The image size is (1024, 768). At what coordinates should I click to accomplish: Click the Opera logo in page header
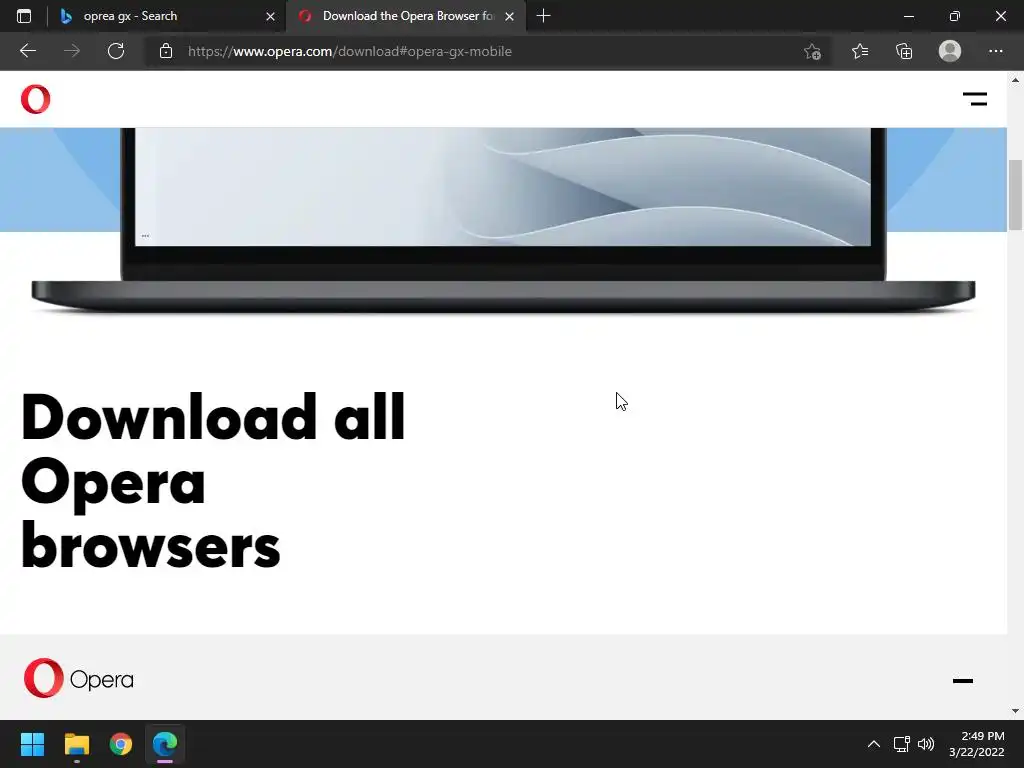(35, 99)
